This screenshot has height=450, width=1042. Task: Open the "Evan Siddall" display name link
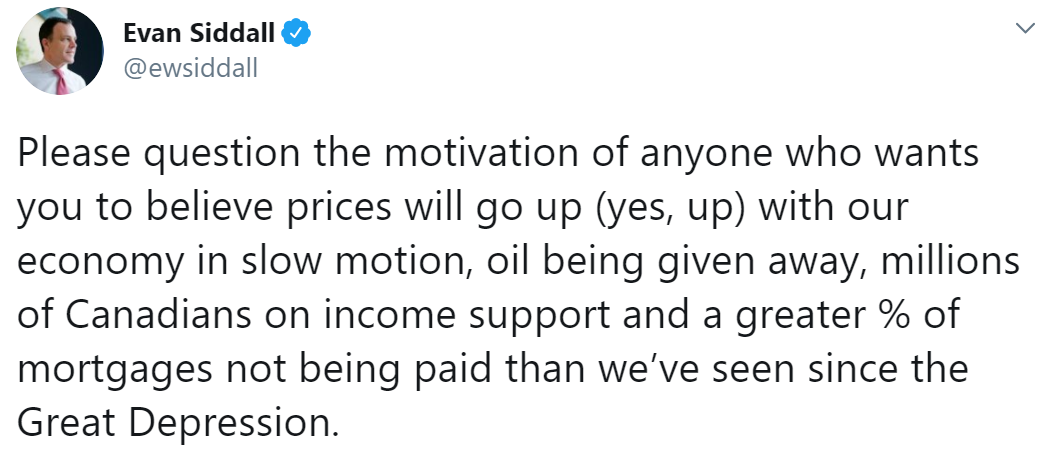199,33
